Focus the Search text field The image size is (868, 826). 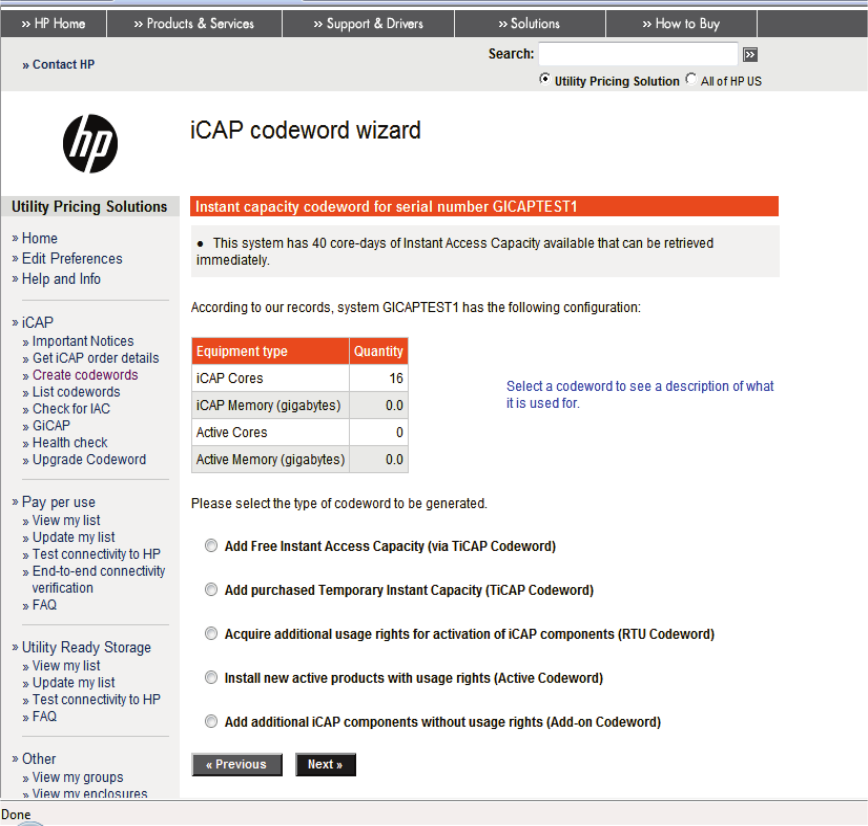tap(638, 54)
